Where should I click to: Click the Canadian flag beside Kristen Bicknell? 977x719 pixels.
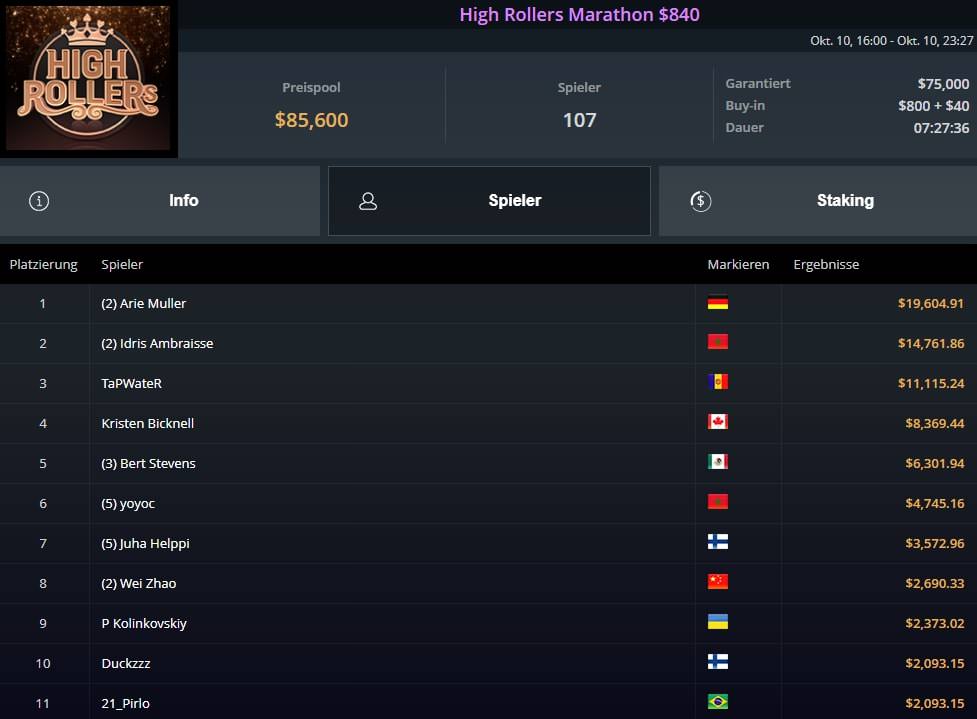(717, 423)
